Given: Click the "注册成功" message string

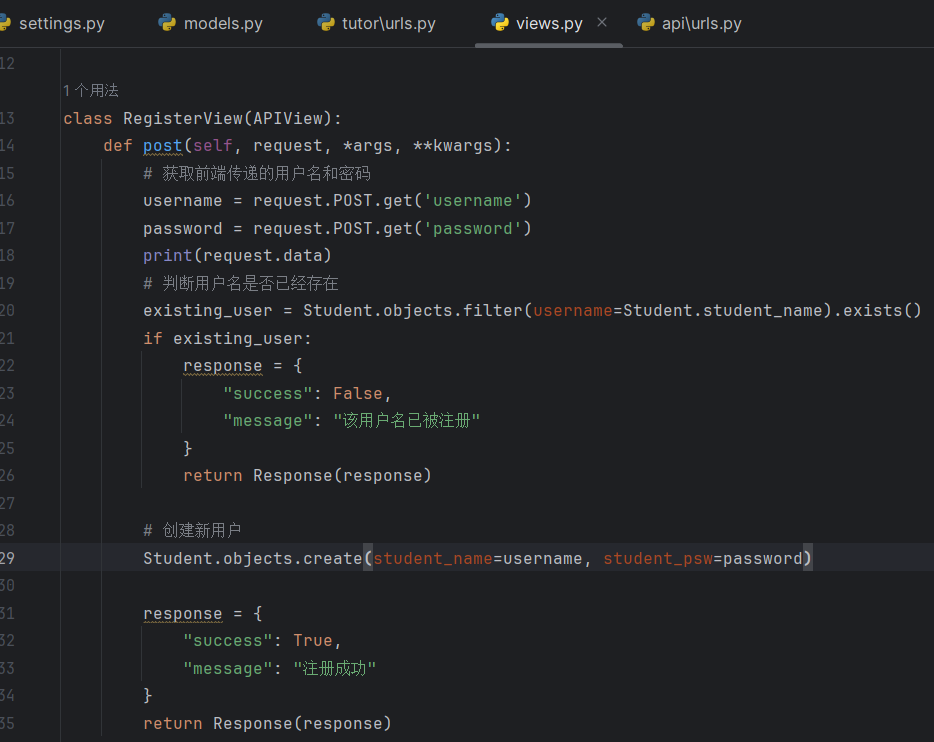Looking at the screenshot, I should [335, 668].
